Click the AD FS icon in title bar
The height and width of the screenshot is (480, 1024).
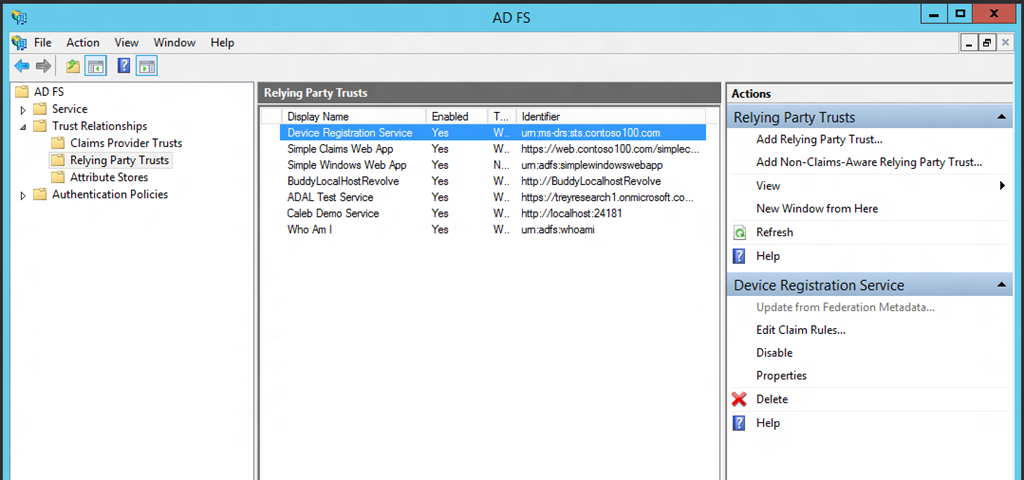click(19, 16)
